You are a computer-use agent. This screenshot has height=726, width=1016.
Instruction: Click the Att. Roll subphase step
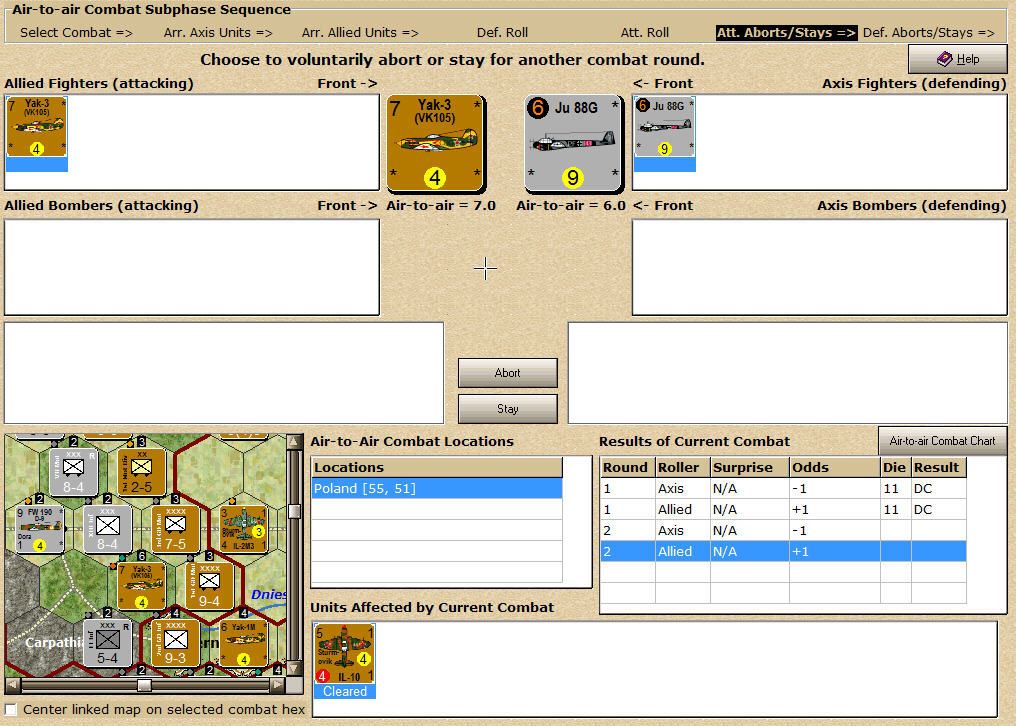[645, 32]
